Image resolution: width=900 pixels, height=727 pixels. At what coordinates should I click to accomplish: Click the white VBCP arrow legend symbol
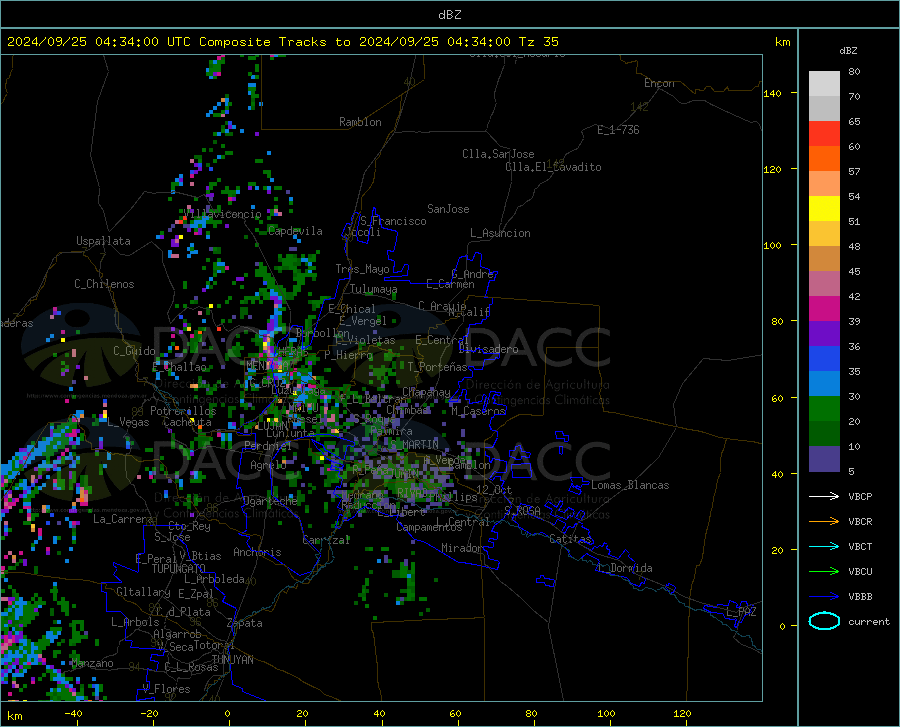click(824, 496)
